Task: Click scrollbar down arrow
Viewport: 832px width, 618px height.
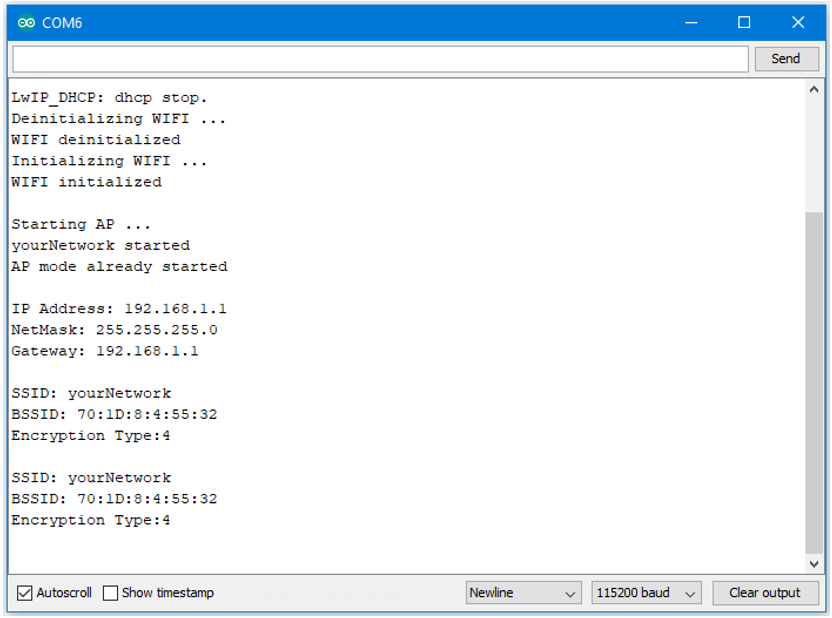Action: coord(814,564)
